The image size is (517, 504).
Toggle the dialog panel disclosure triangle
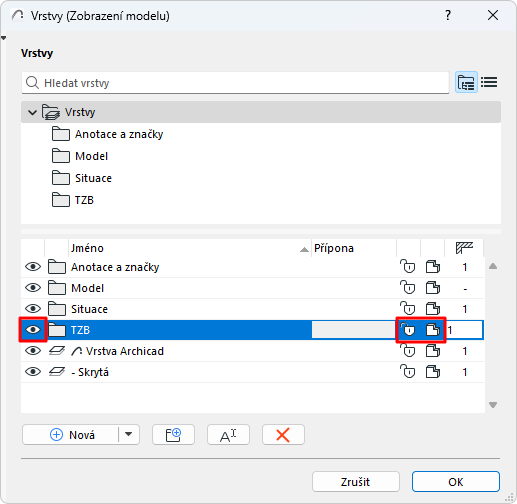click(4, 38)
